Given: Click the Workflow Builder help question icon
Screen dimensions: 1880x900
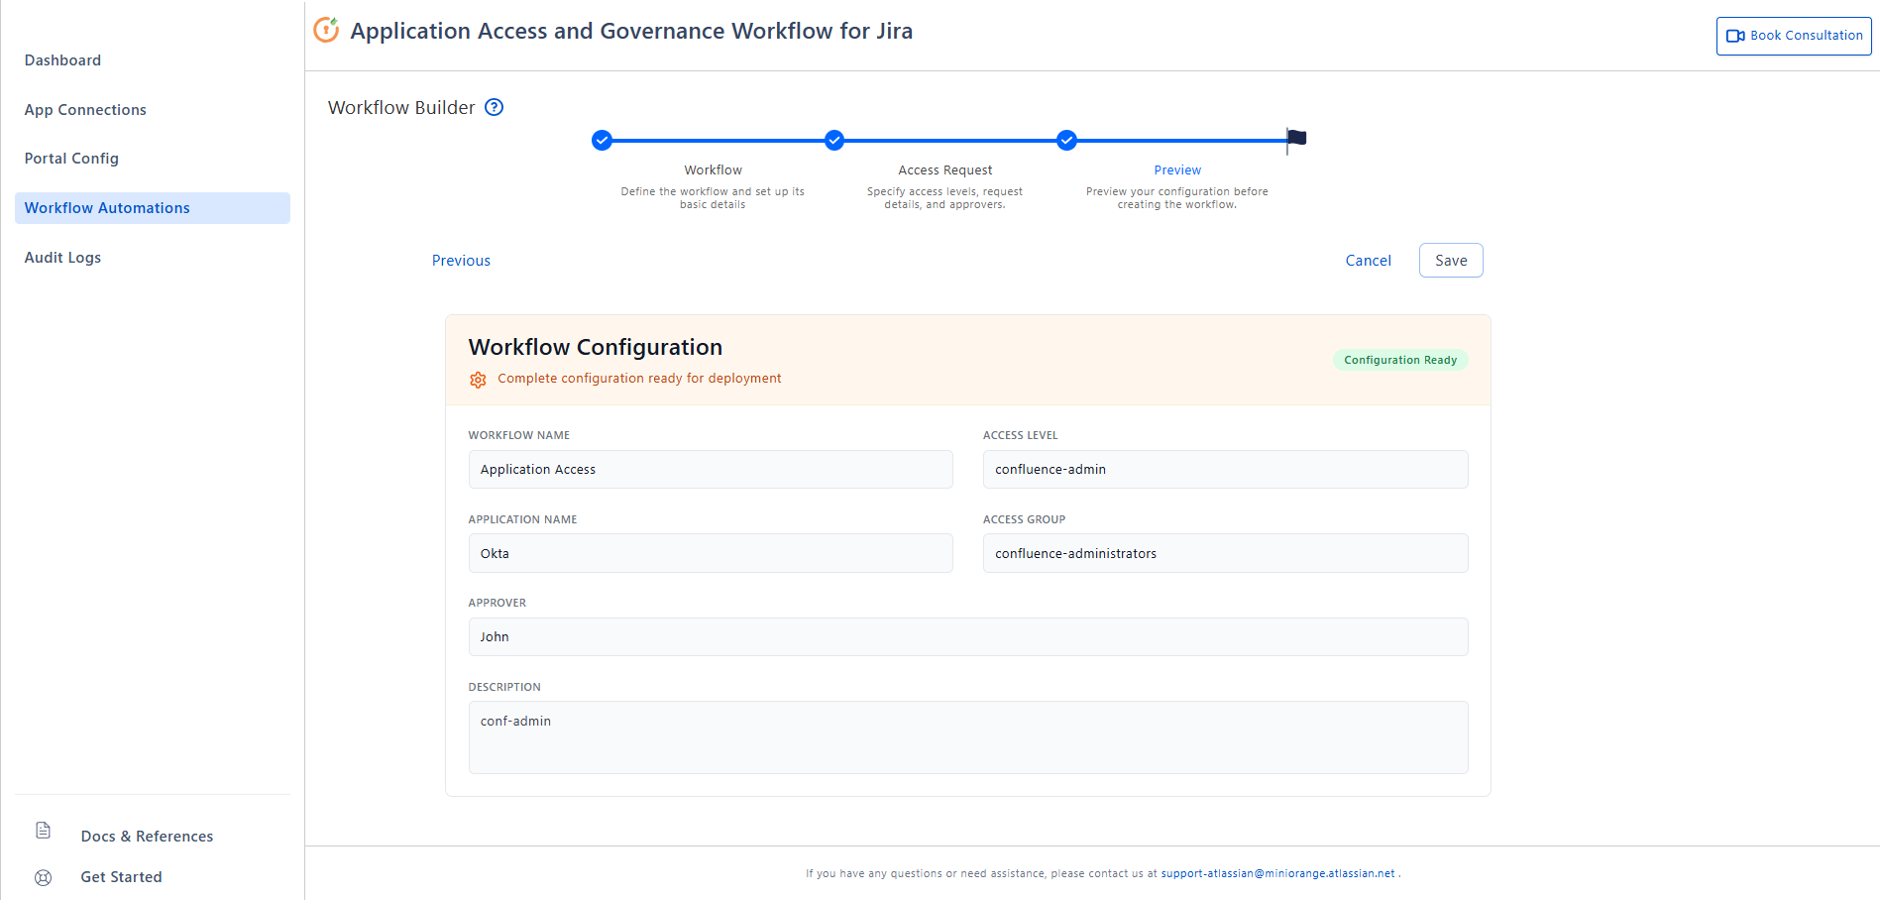Looking at the screenshot, I should click(x=494, y=107).
